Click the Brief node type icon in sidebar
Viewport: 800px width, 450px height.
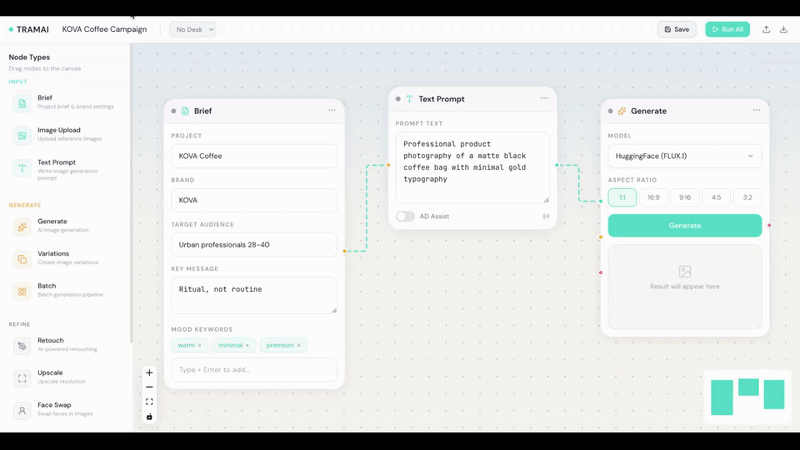22,103
